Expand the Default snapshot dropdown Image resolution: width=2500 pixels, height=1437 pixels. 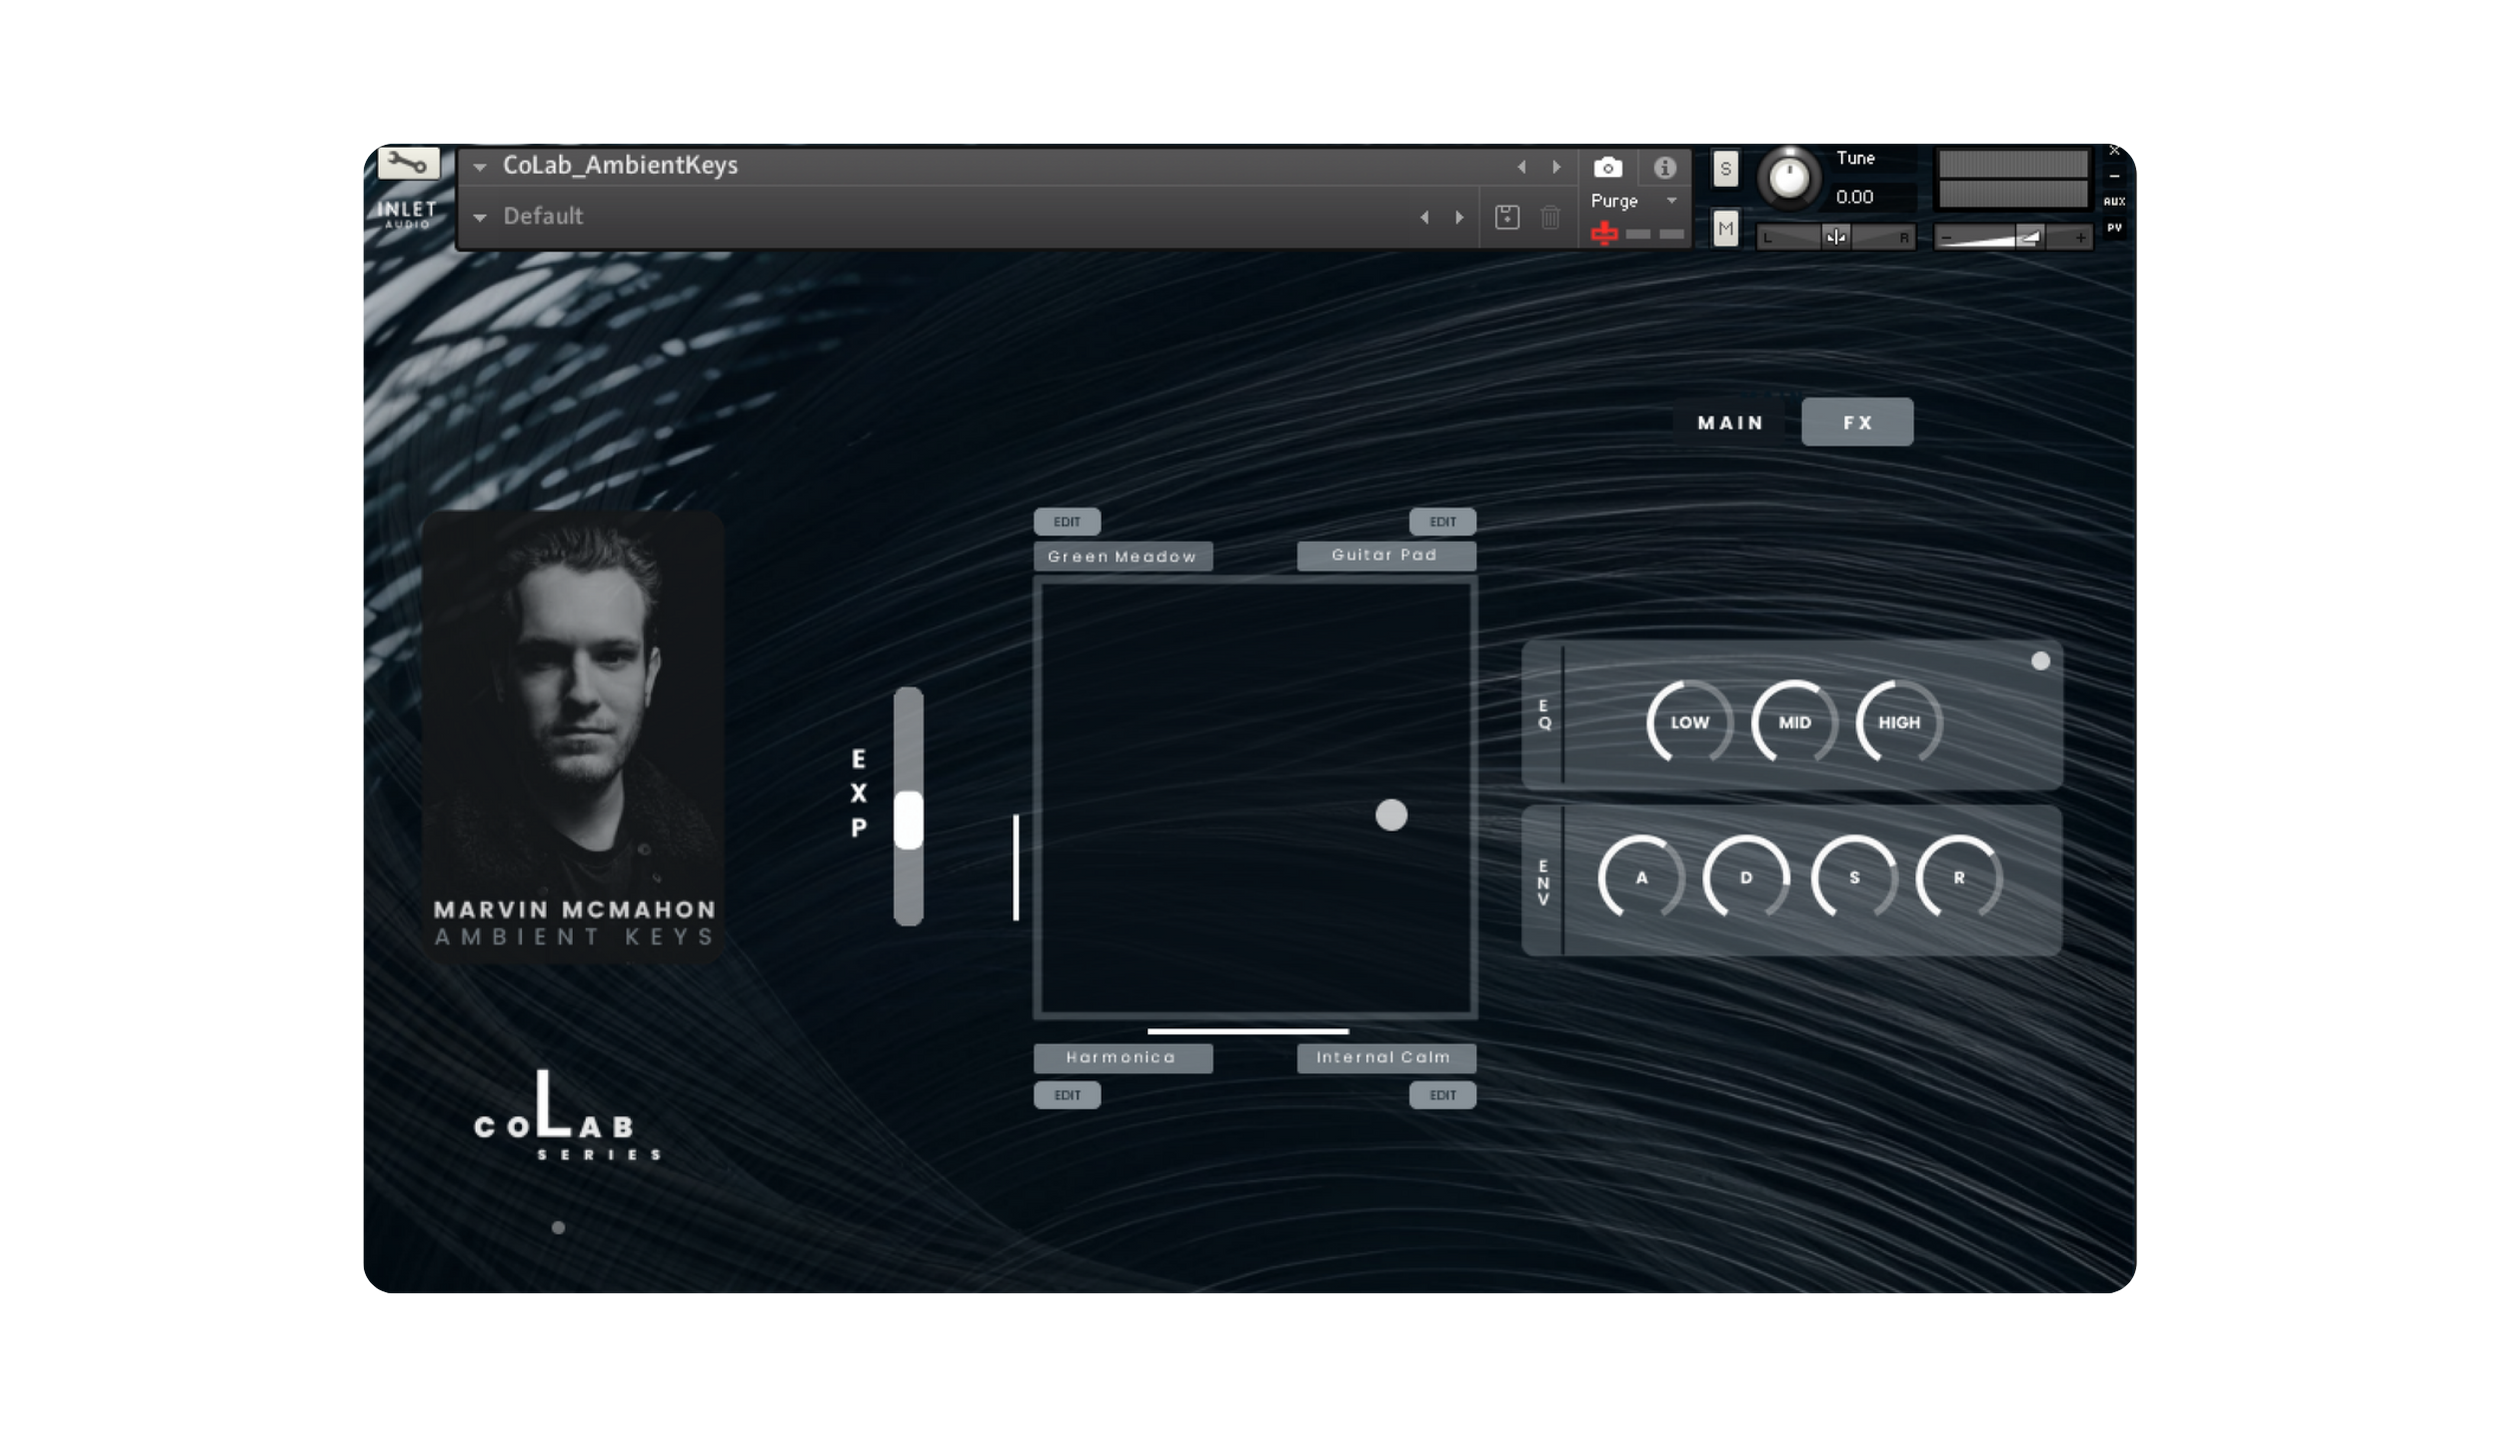[x=480, y=217]
